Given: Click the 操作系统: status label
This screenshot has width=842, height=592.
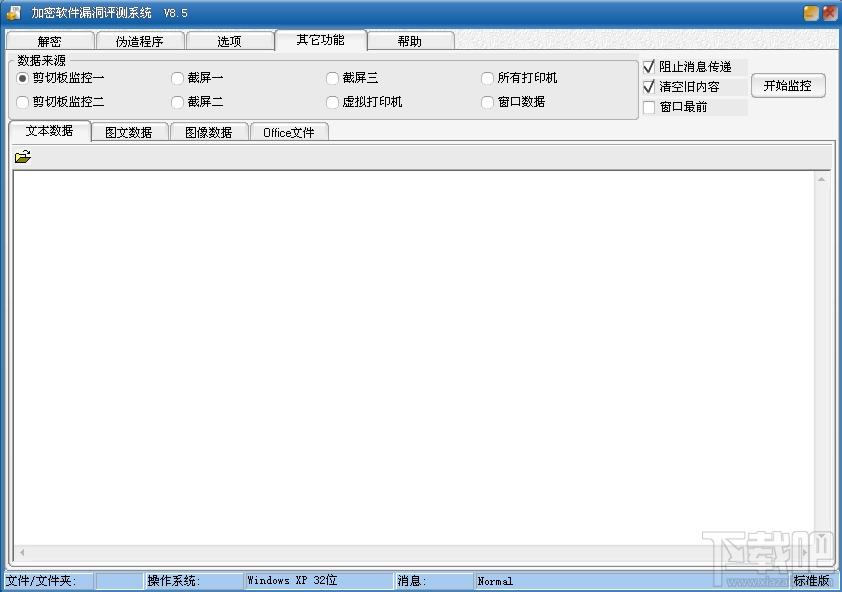Looking at the screenshot, I should pyautogui.click(x=173, y=581).
